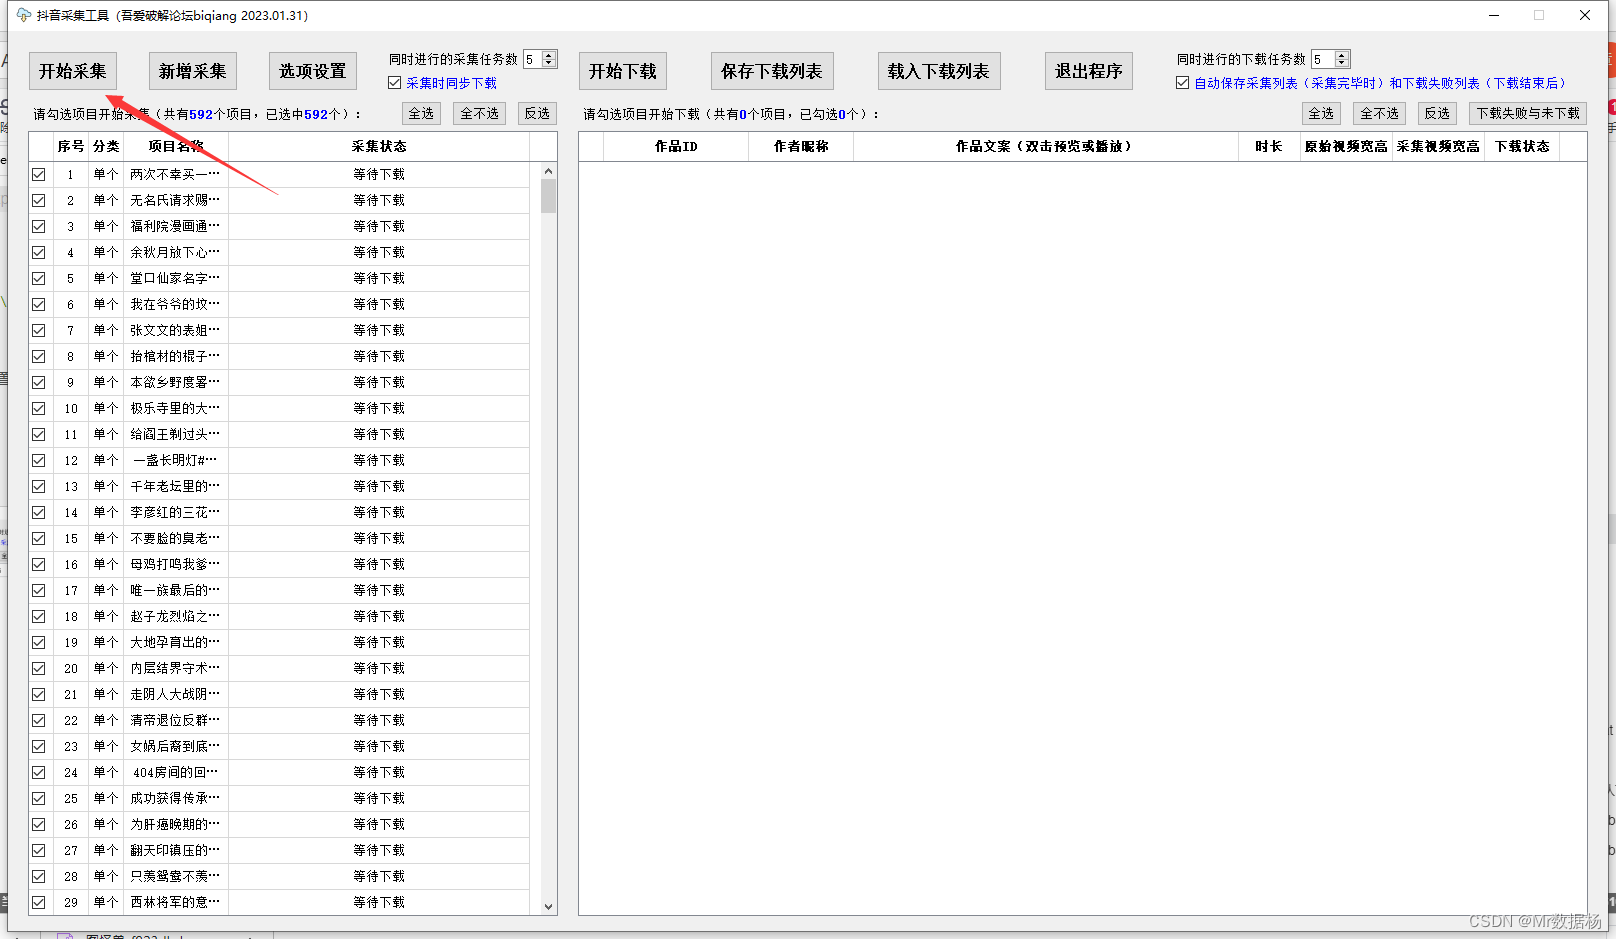The image size is (1616, 939).
Task: Click the 作品ID column header
Action: click(676, 146)
